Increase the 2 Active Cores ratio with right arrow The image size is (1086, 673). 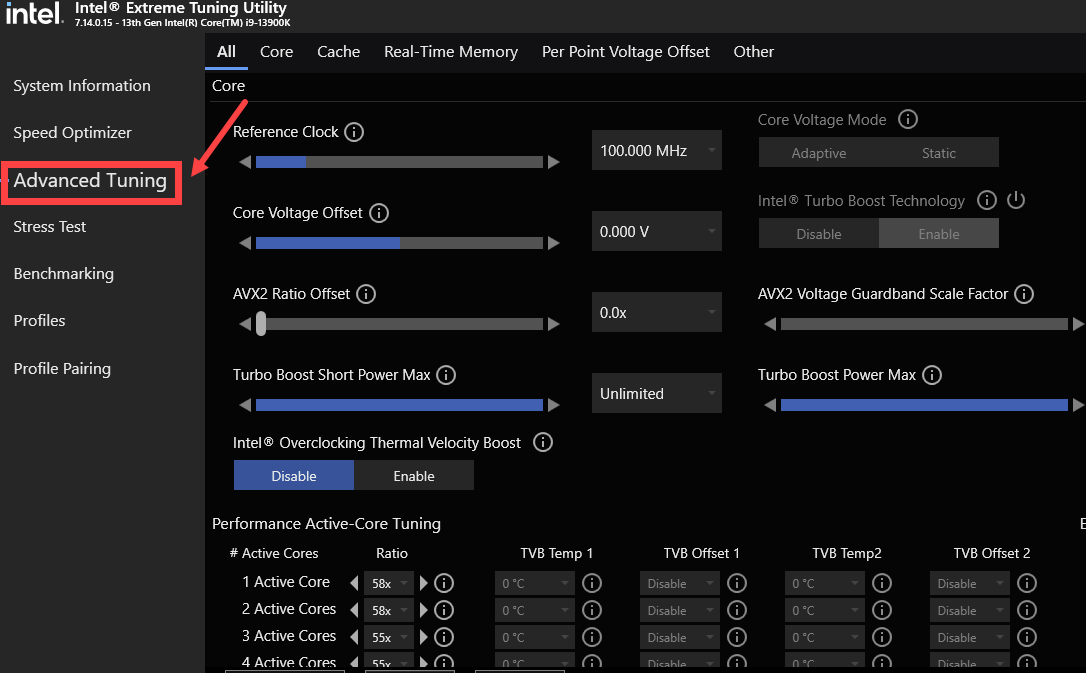coord(424,610)
